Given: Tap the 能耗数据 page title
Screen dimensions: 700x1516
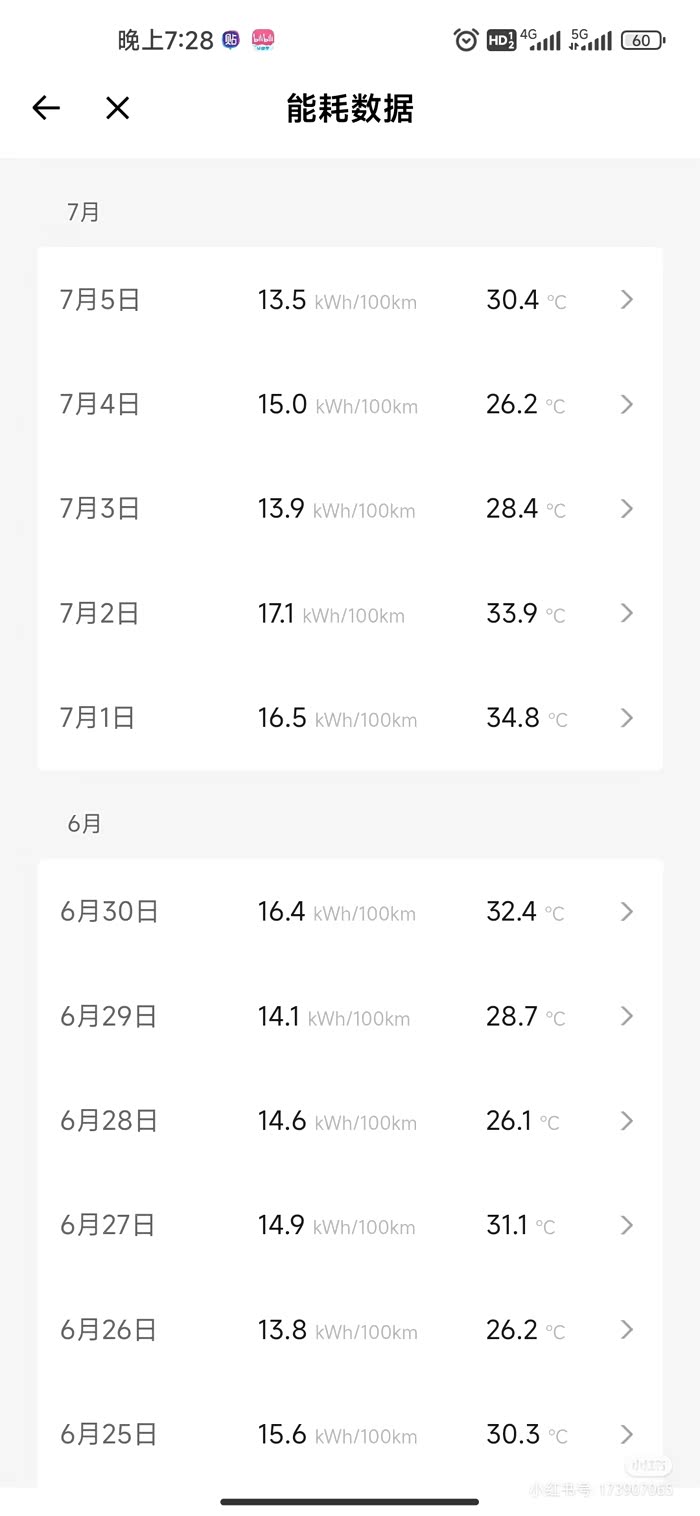Looking at the screenshot, I should click(350, 108).
